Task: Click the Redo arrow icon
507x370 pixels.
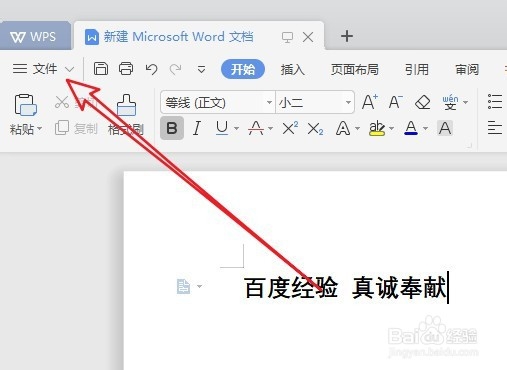Action: tap(175, 69)
